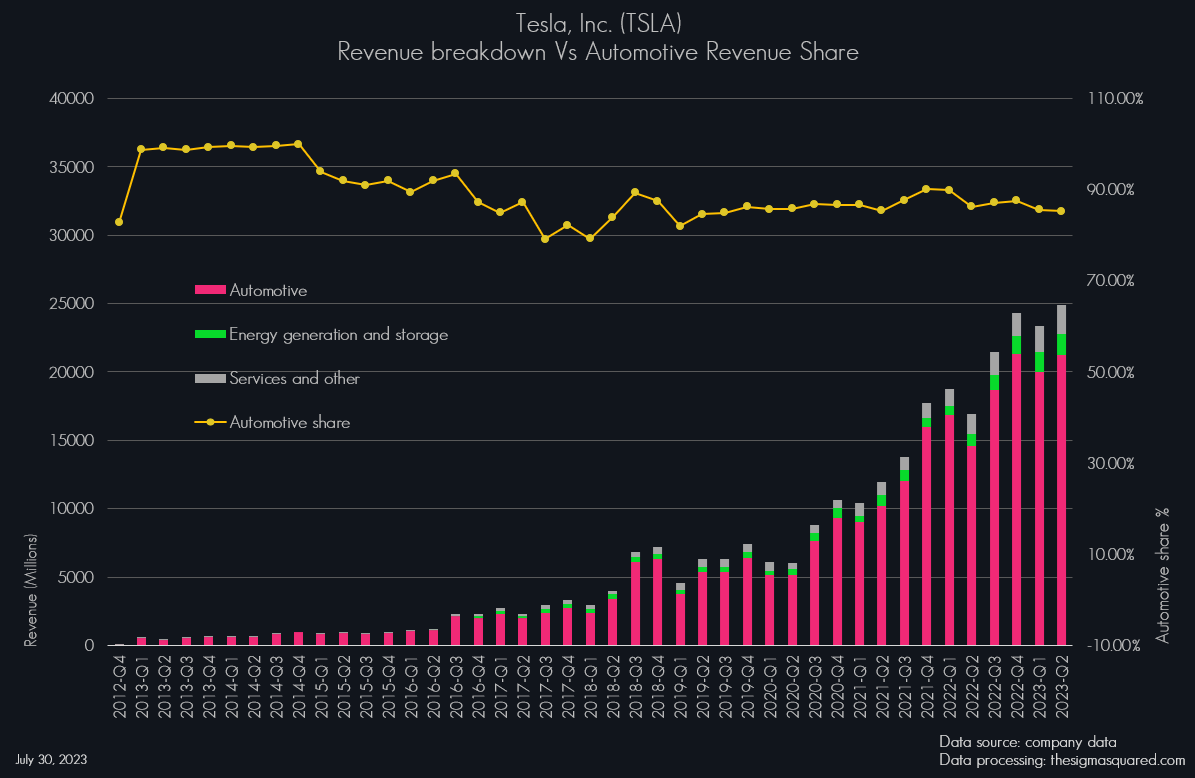Click the green Energy generation legend swatch
The image size is (1195, 778).
210,334
